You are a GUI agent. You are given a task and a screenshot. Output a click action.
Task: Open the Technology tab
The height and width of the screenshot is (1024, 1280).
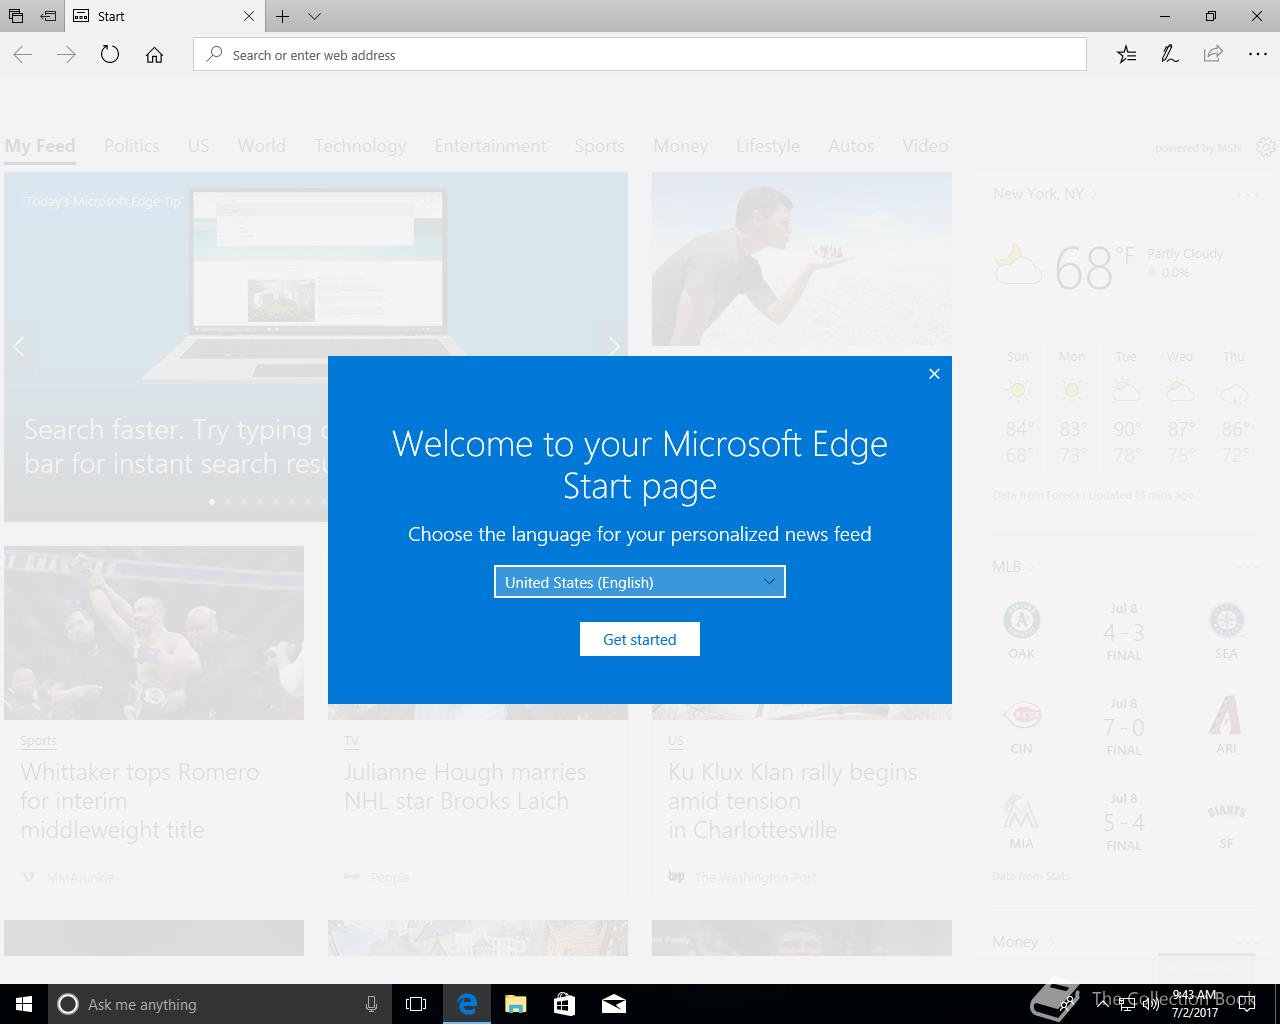pos(360,146)
